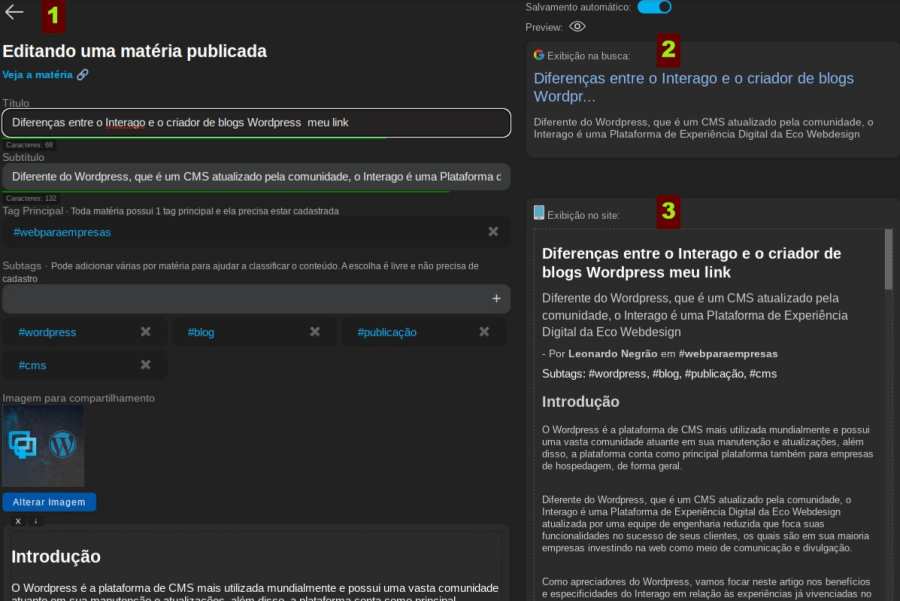
Task: Click #webparaempresas in the preview byline
Action: pyautogui.click(x=728, y=354)
